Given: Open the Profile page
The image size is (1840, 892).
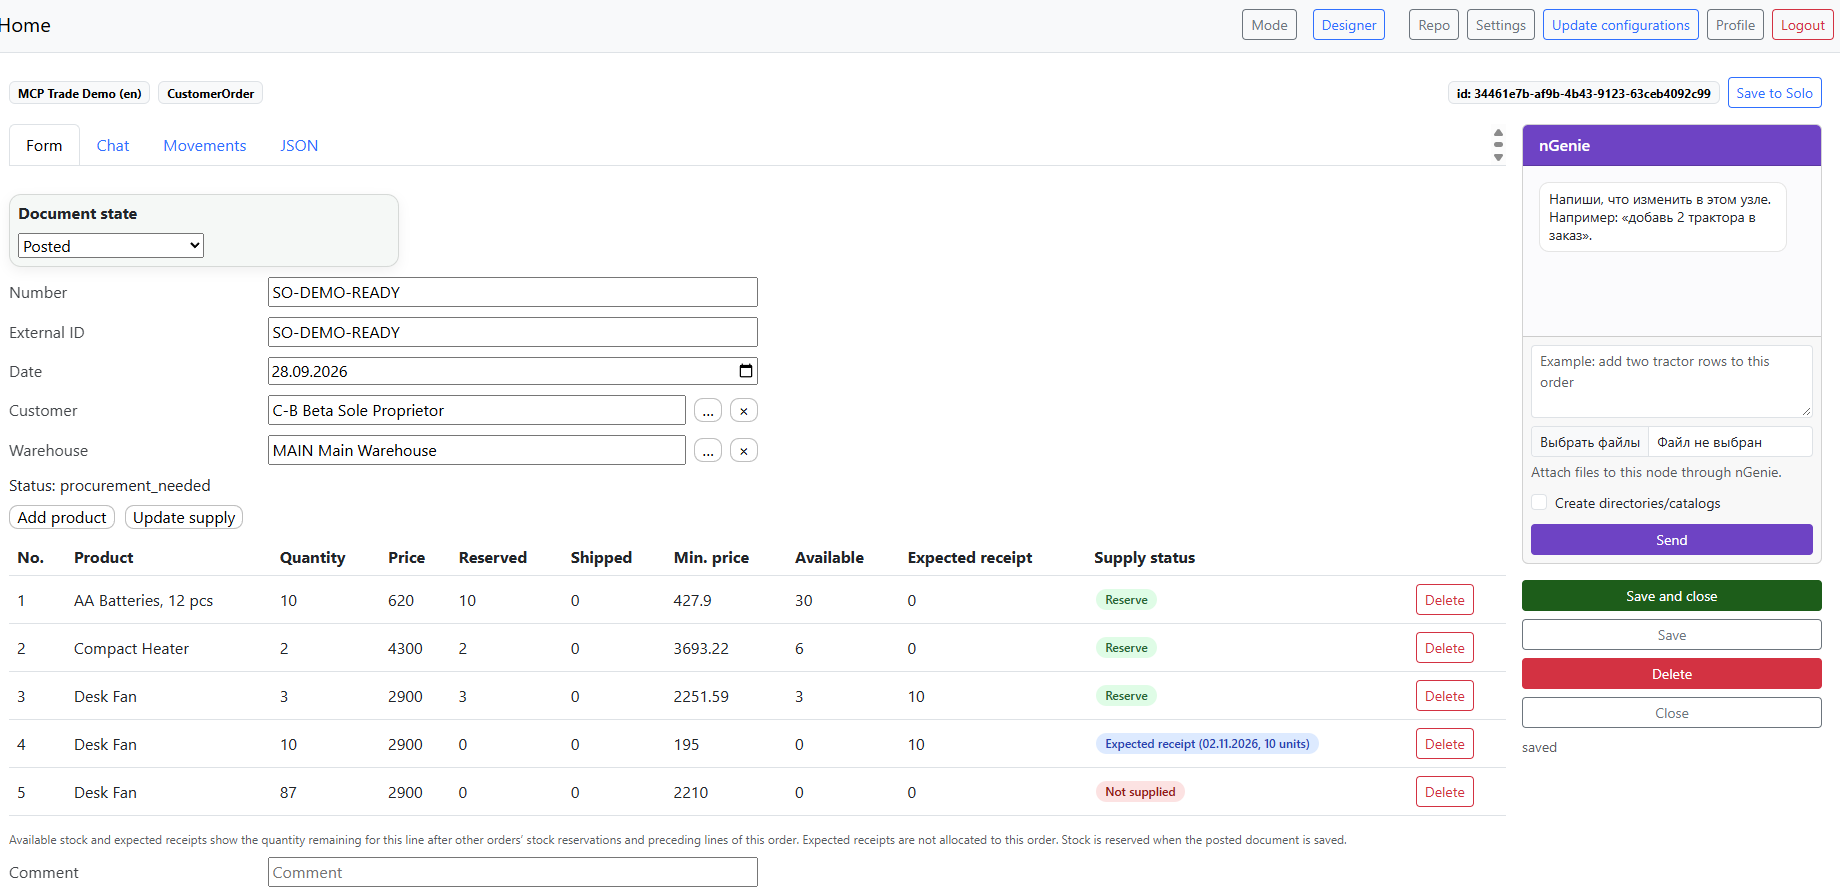Looking at the screenshot, I should click(x=1735, y=25).
